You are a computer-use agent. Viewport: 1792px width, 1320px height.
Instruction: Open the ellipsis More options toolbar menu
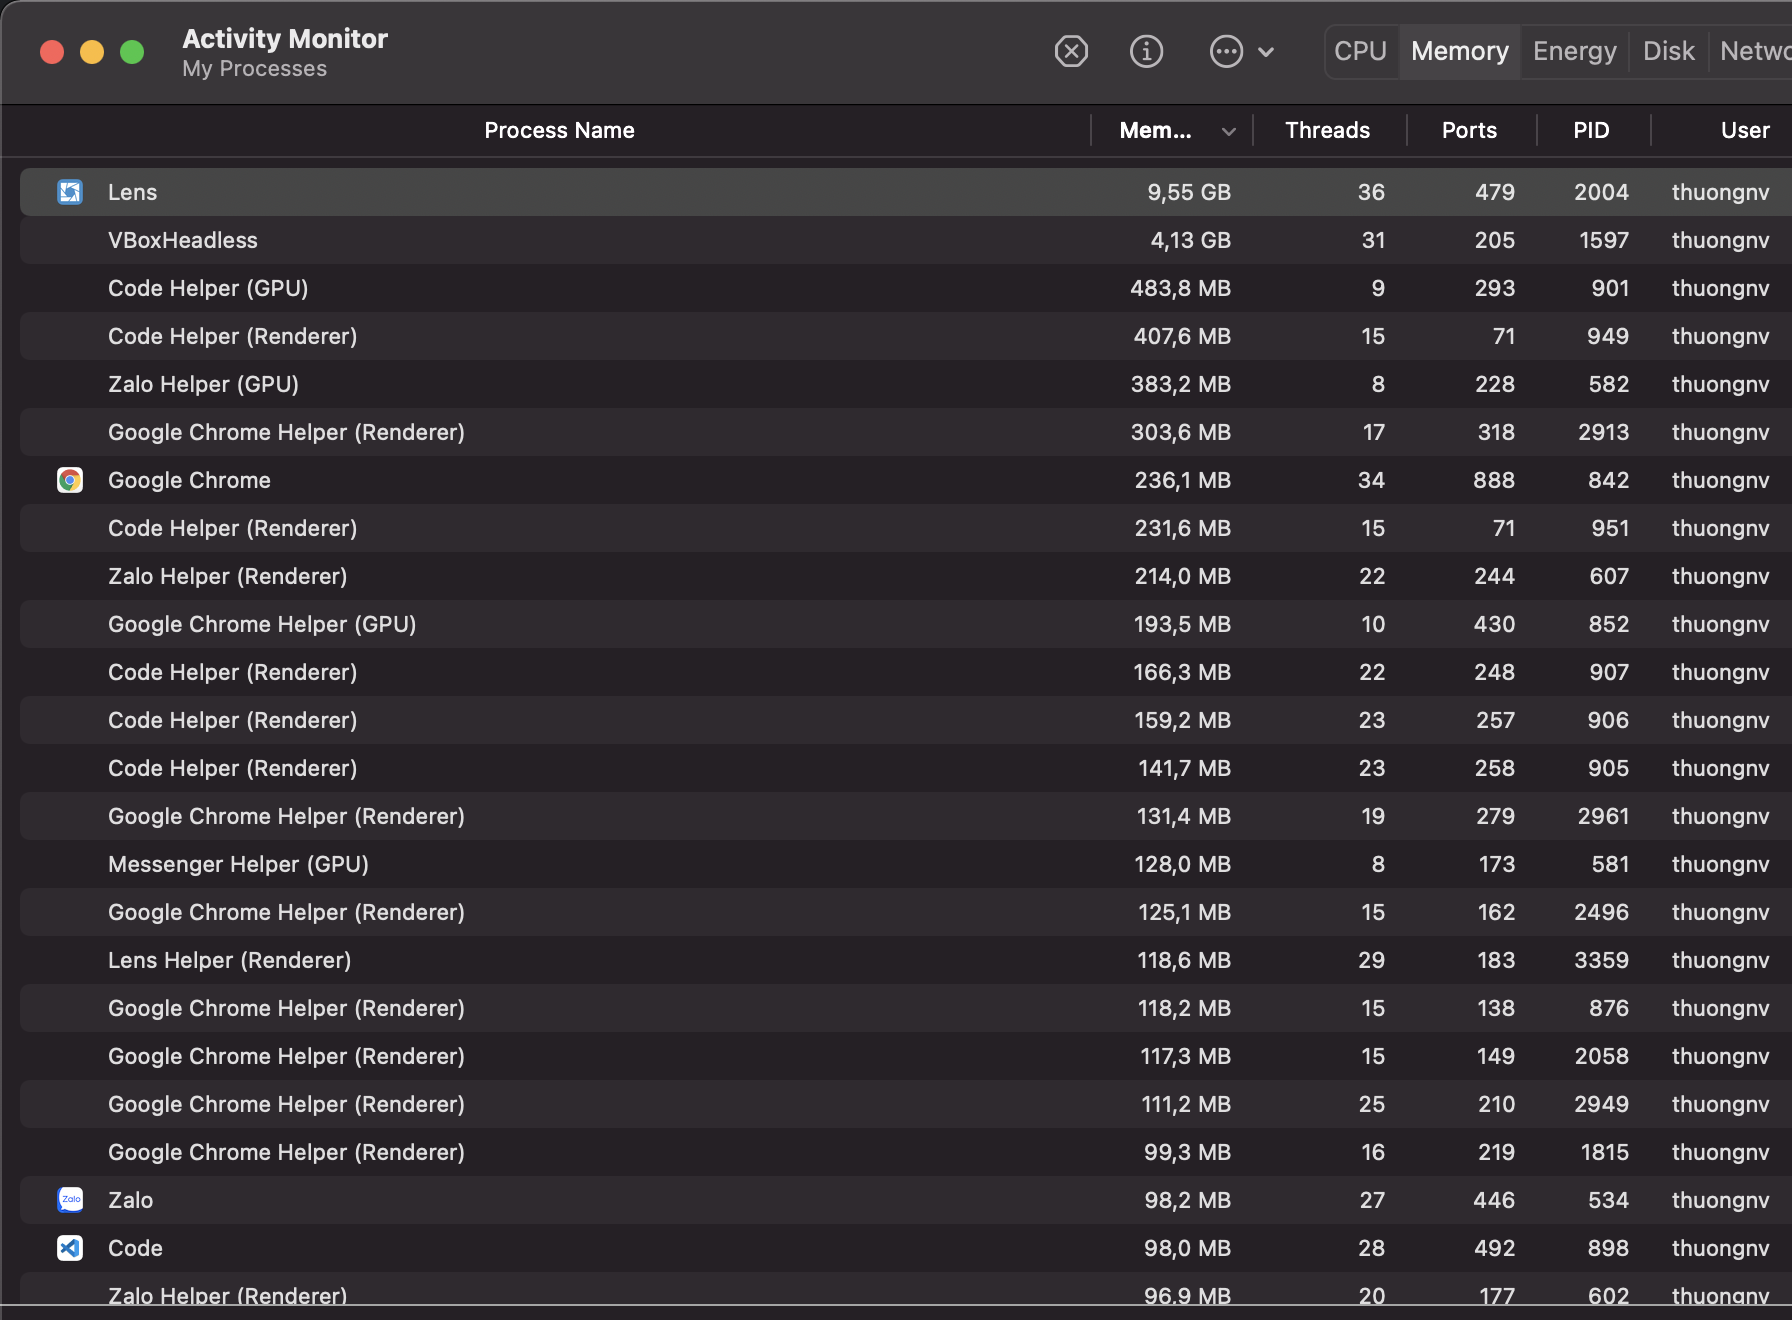point(1241,51)
